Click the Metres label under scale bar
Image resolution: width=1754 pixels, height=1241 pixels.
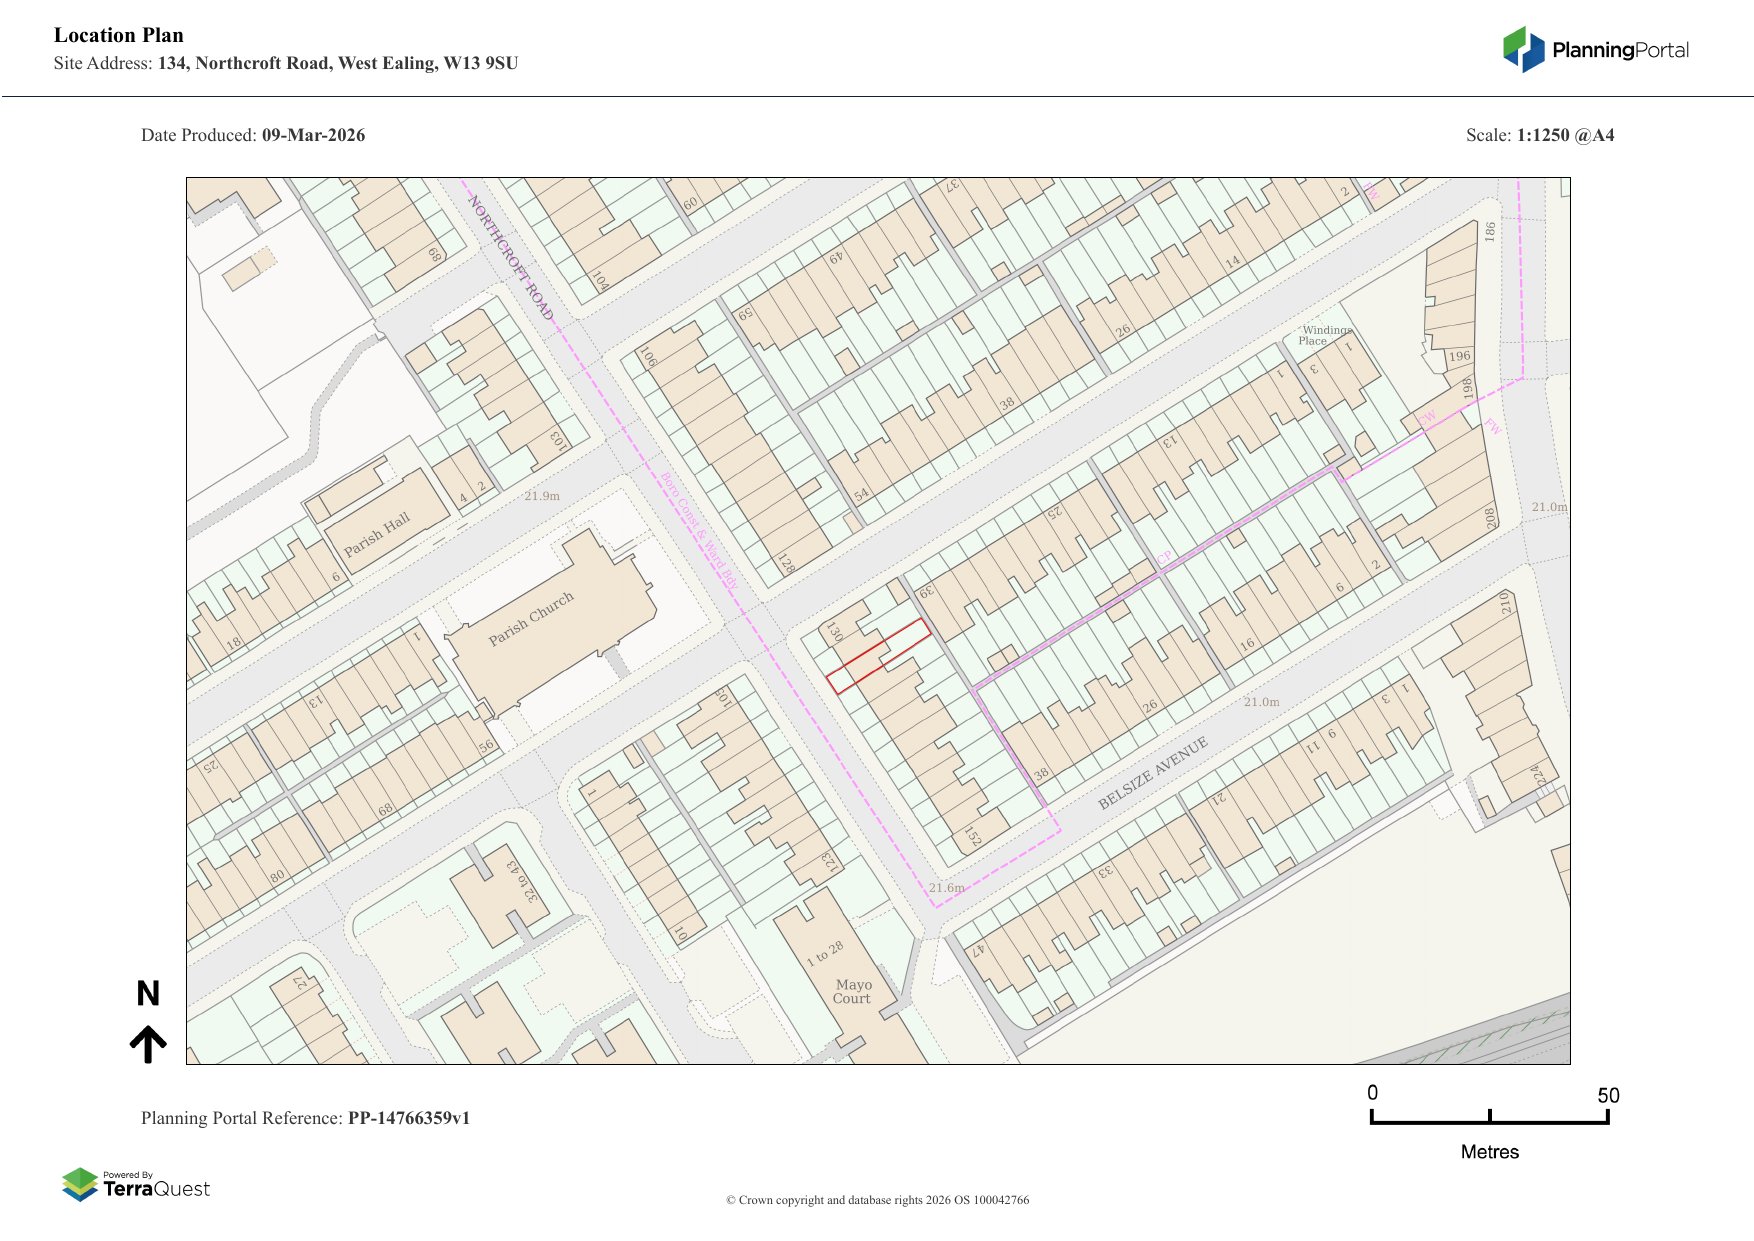tap(1489, 1152)
